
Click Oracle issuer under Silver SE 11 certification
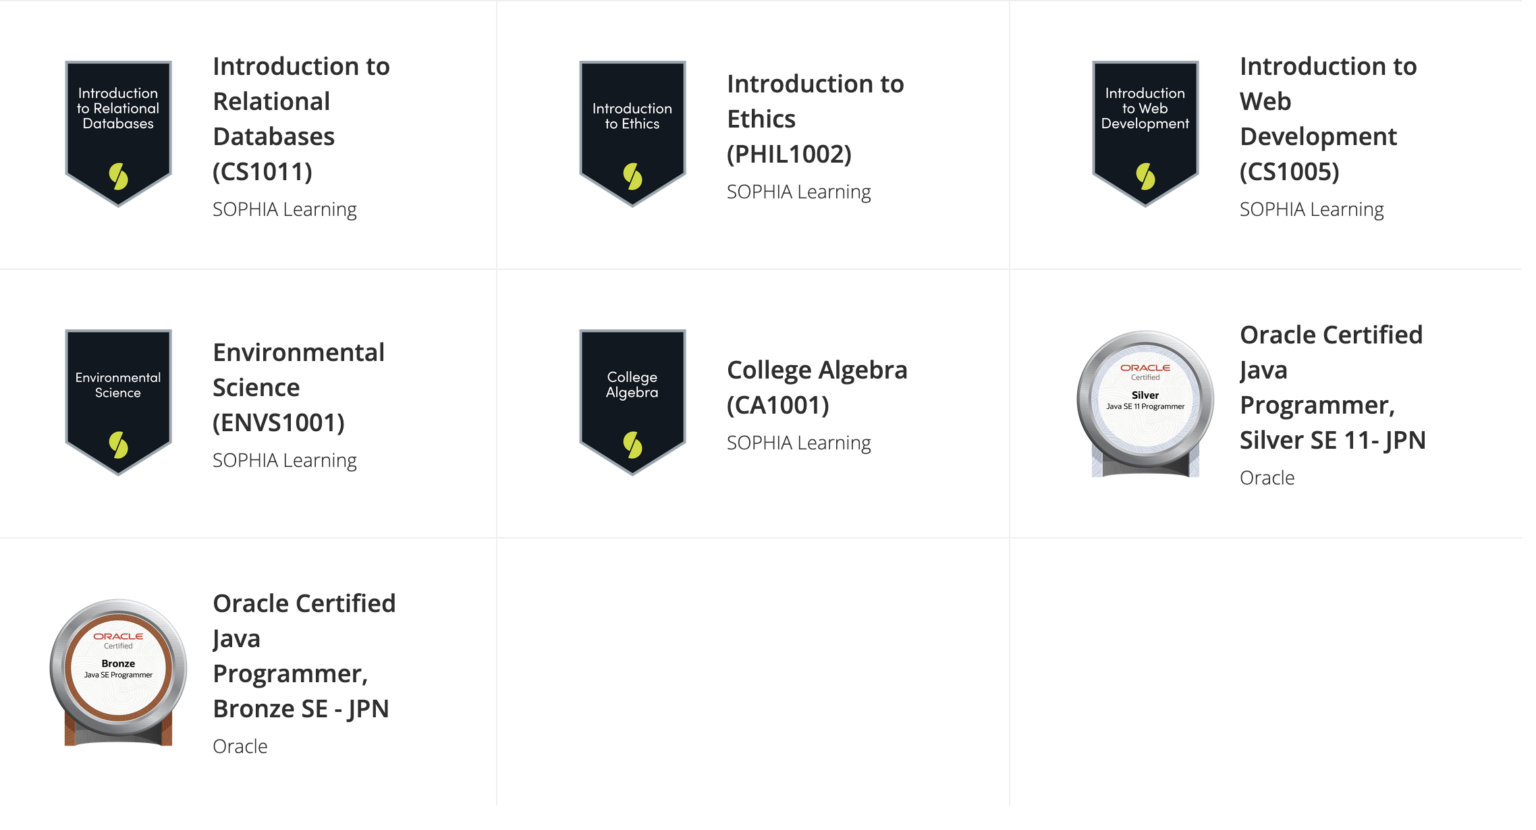(1266, 478)
